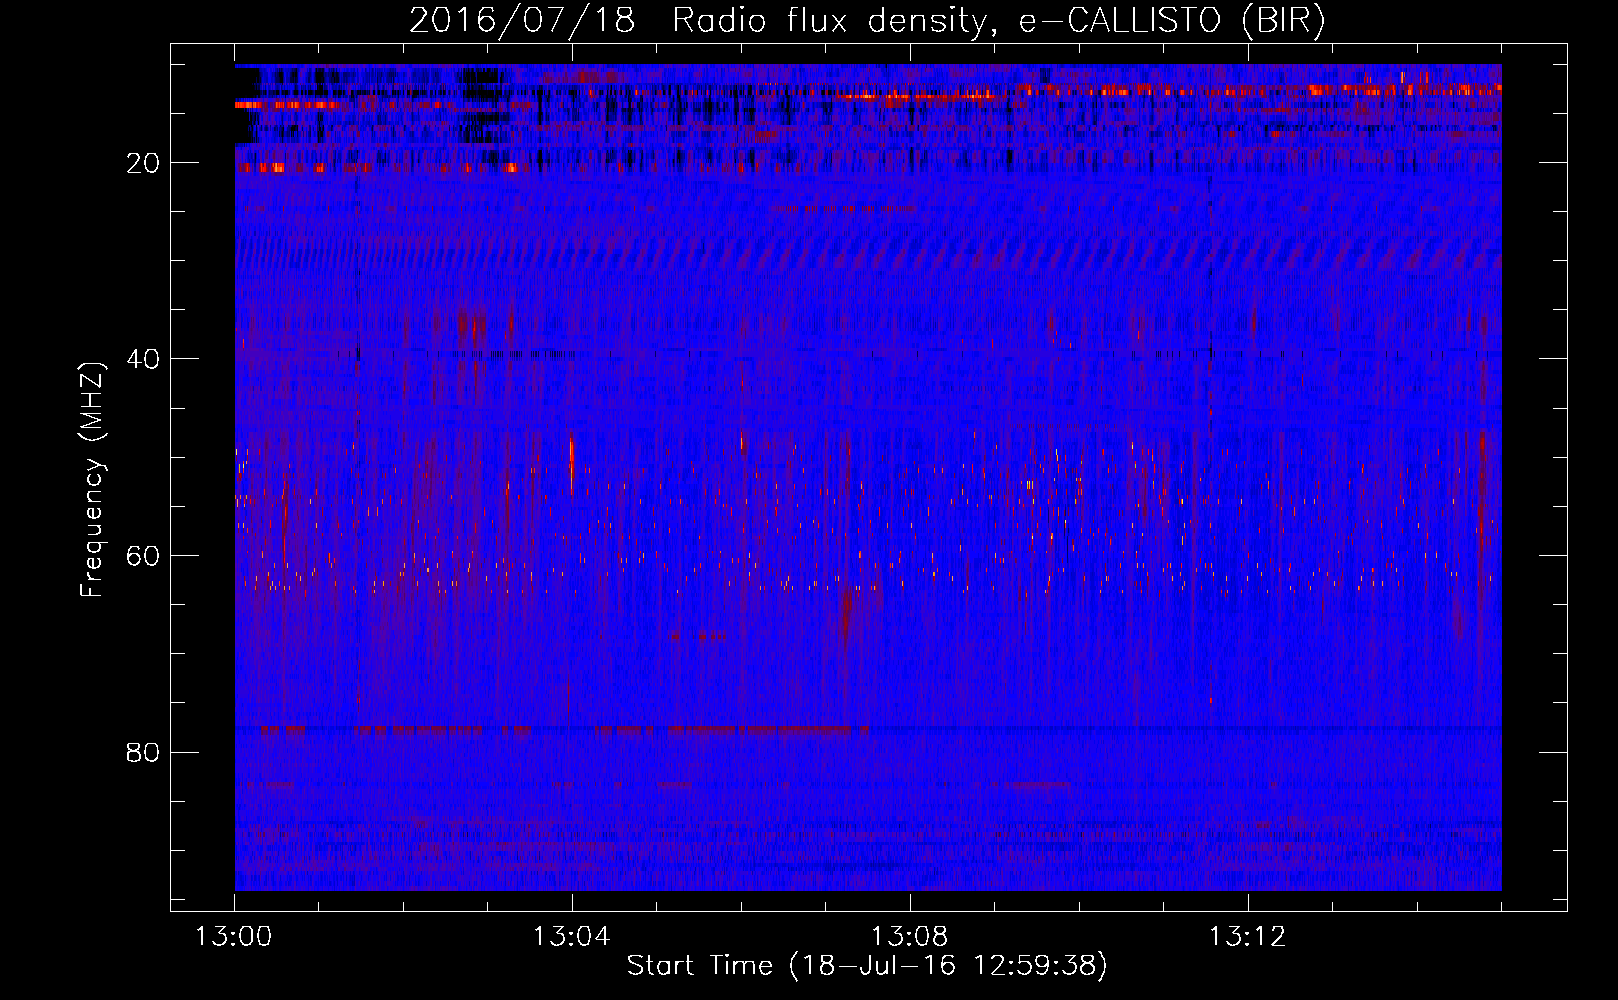
Task: Click the '20' frequency tick label
Action: pyautogui.click(x=144, y=163)
